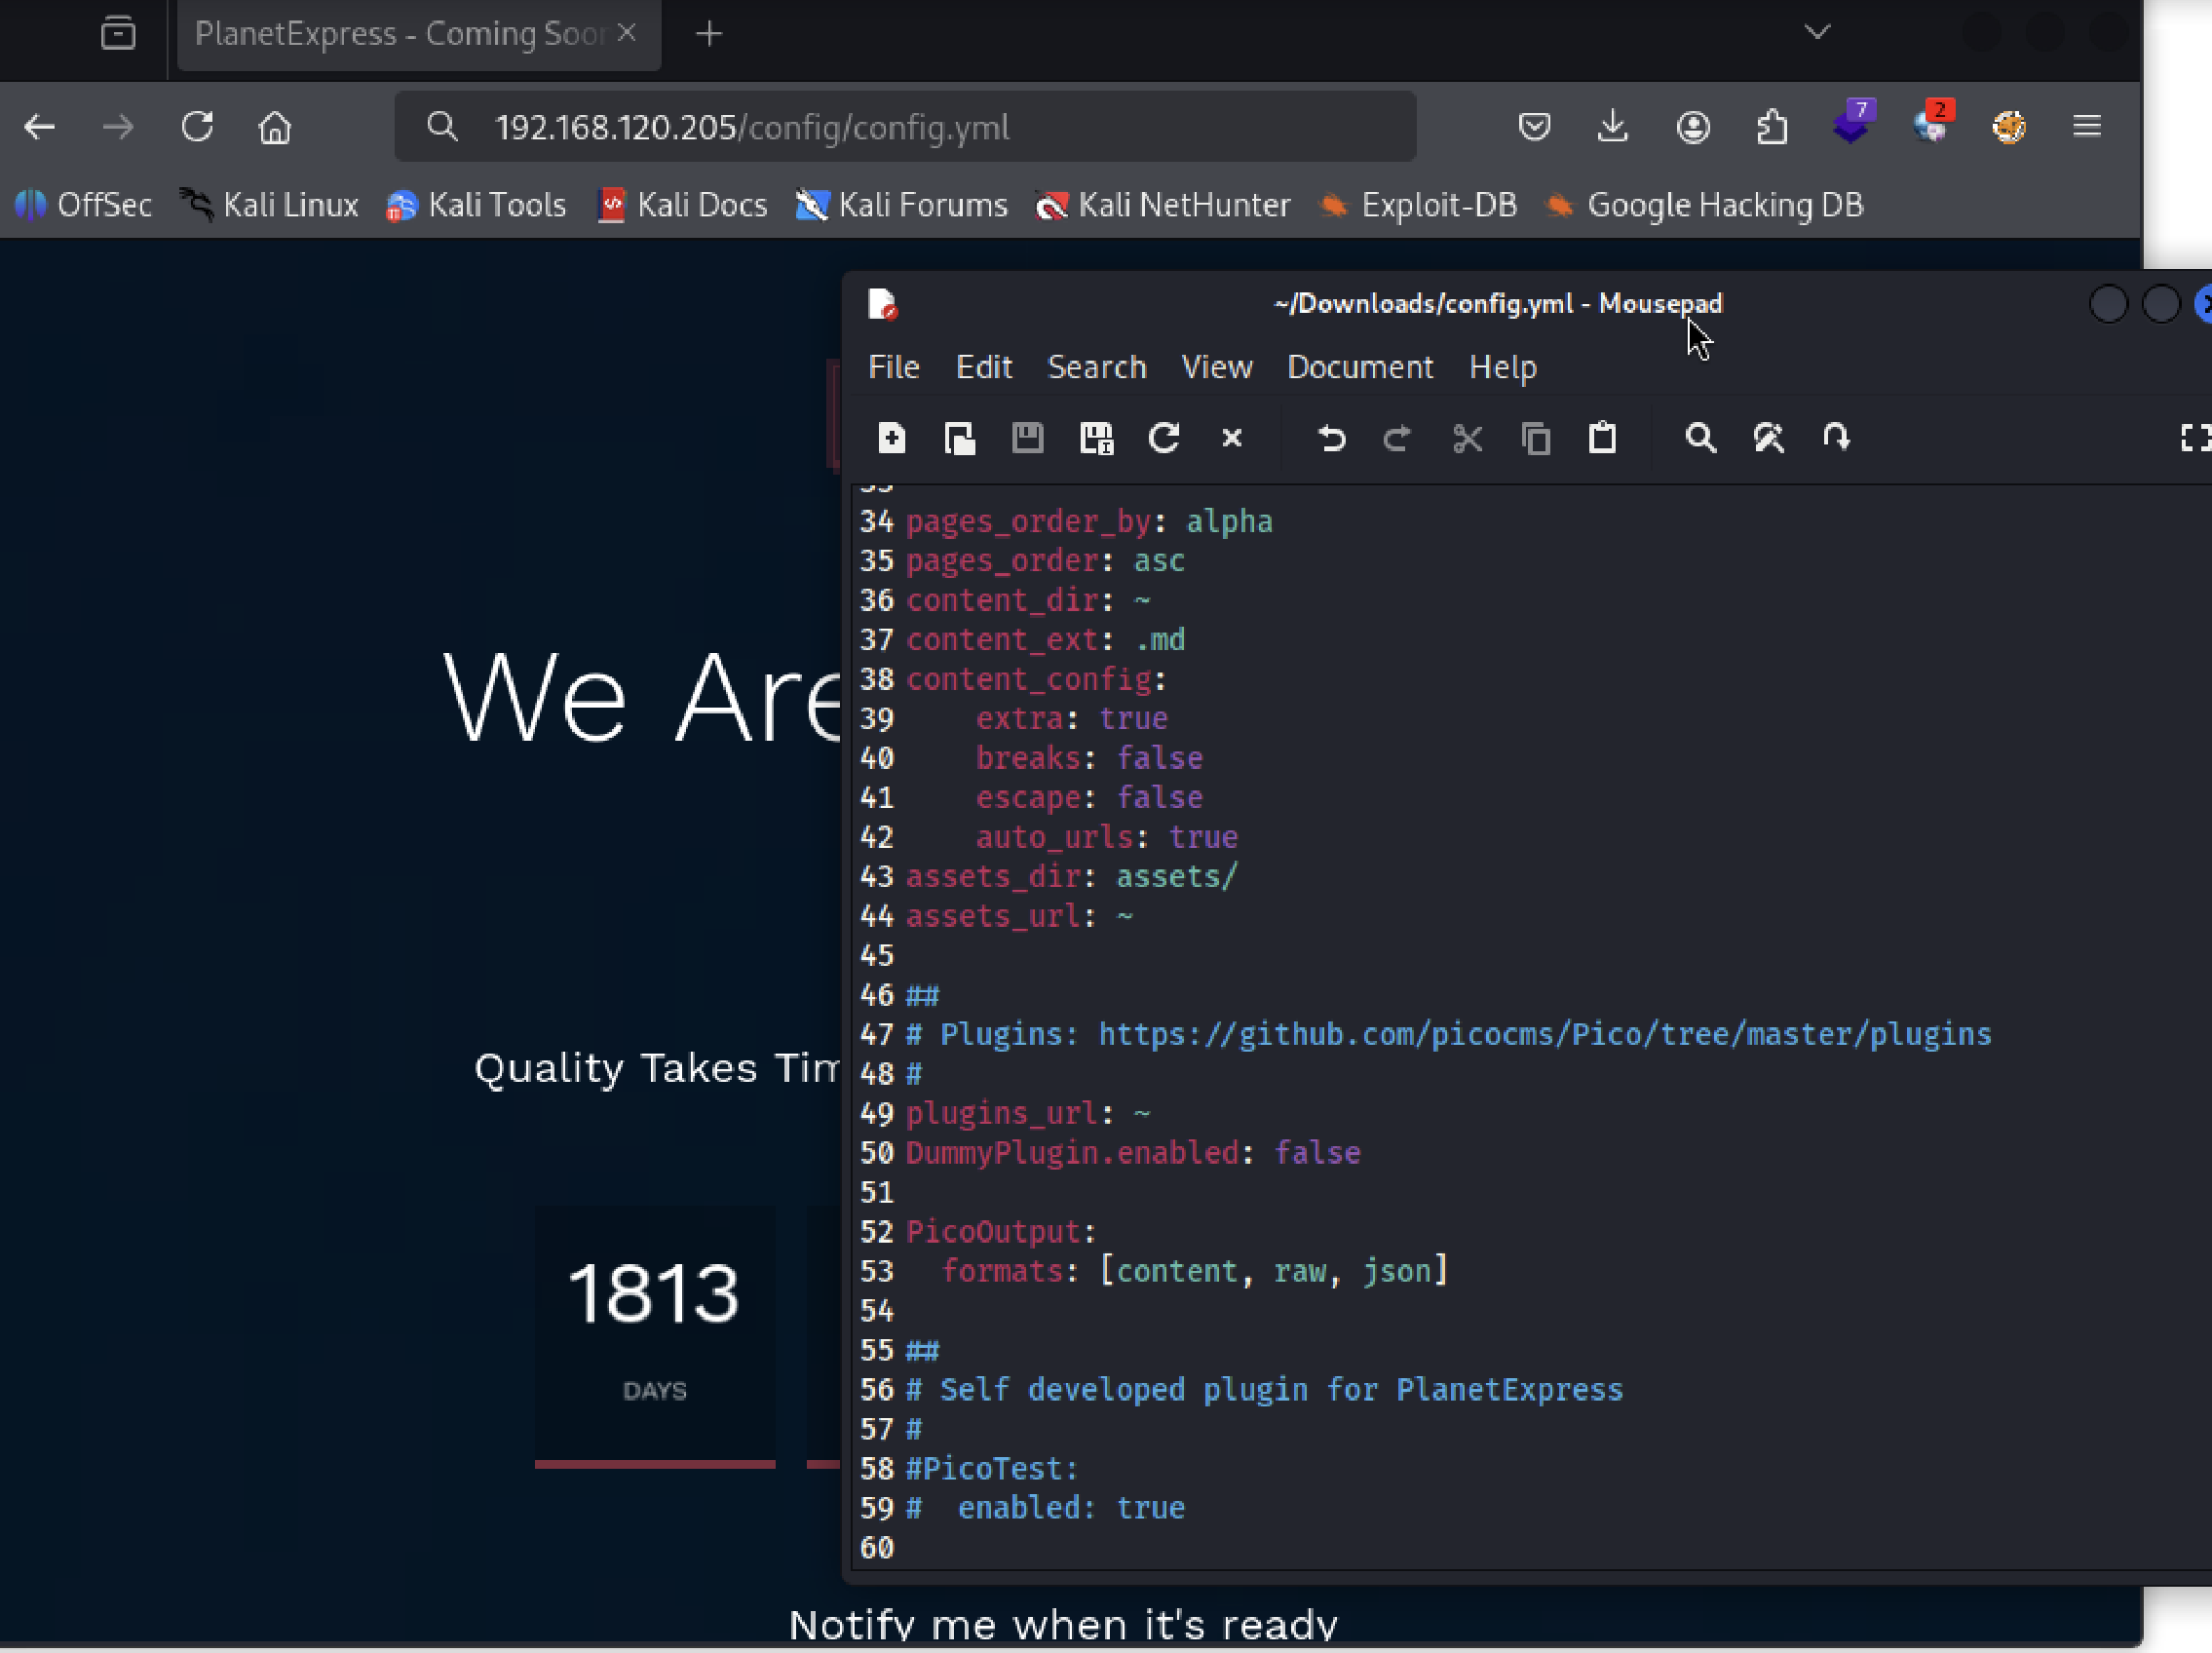
Task: Open the Firefox hamburger application menu
Action: (2087, 127)
